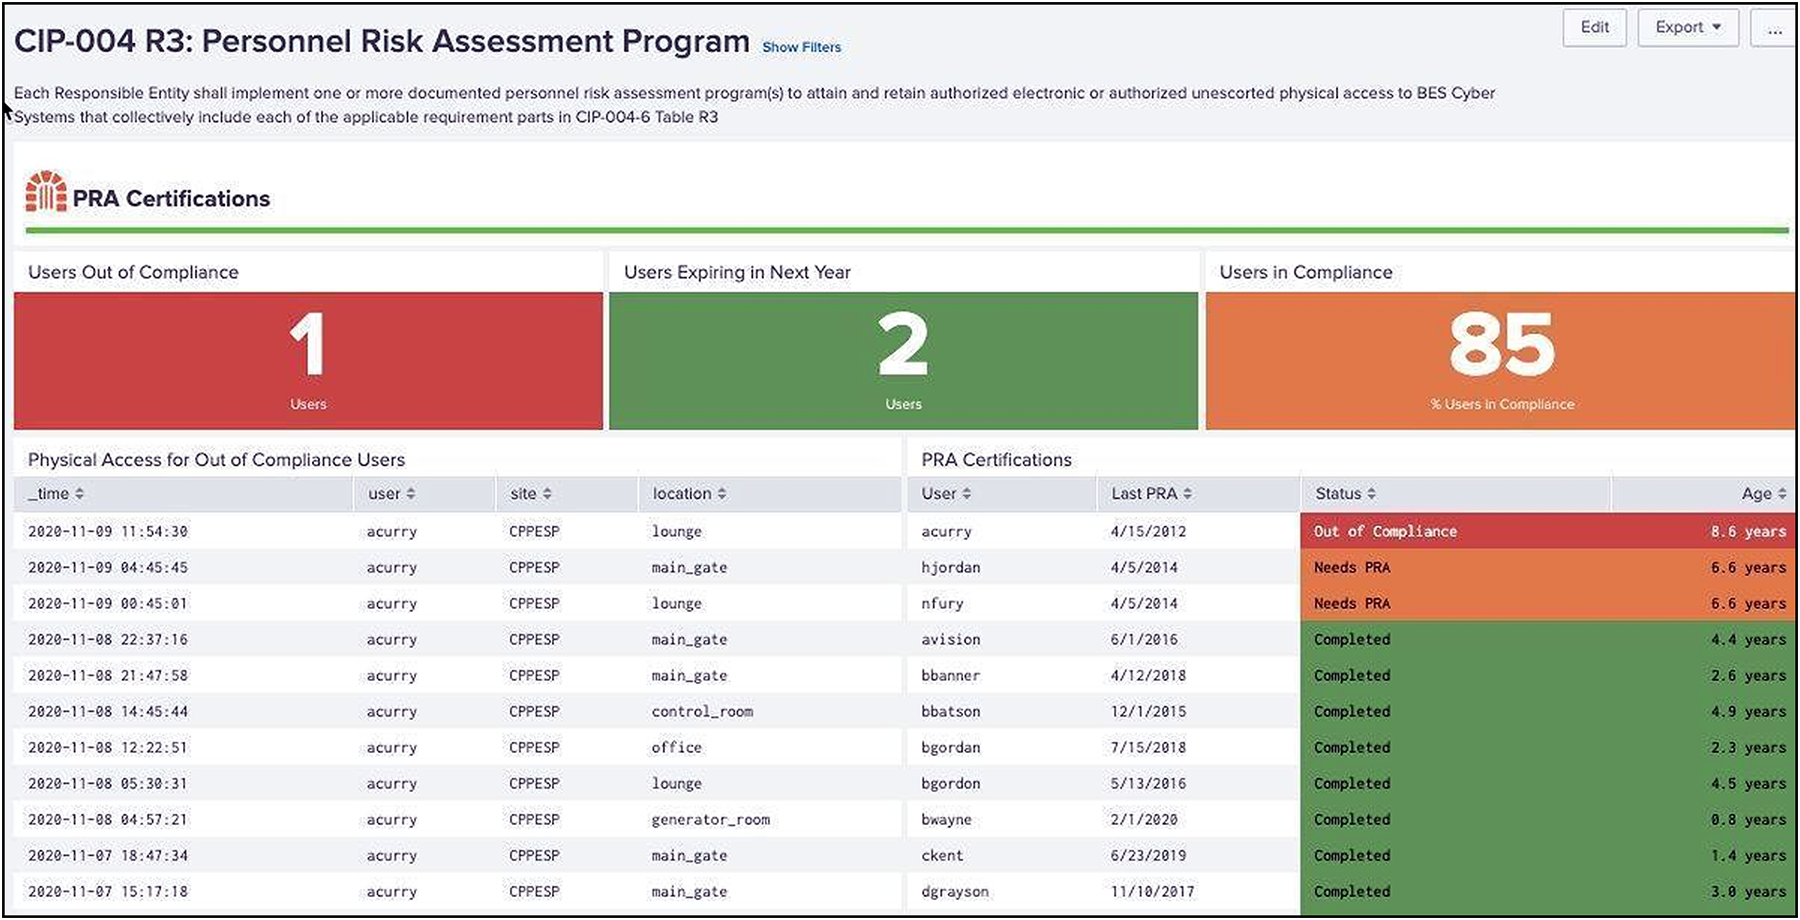
Task: Click timestamp 2020-11-07 15:17:18
Action: pos(108,892)
